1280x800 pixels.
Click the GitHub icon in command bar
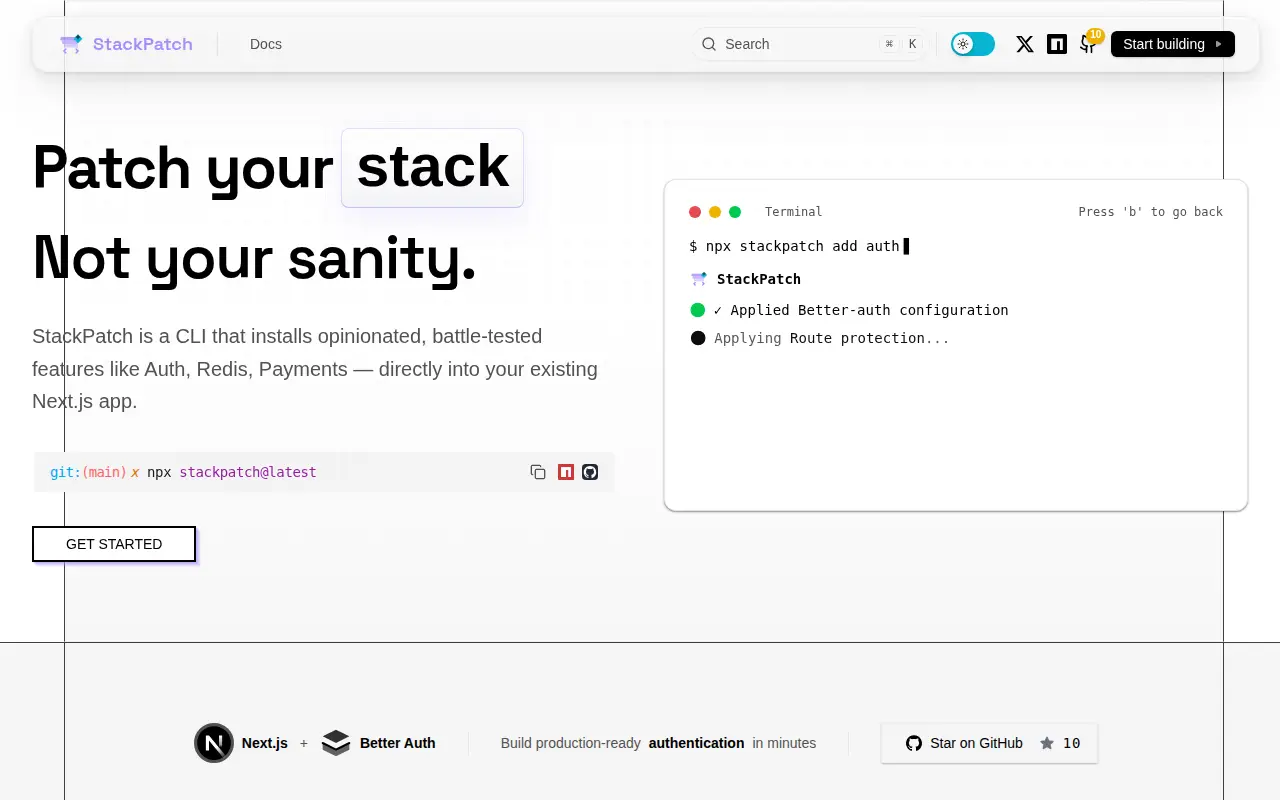(590, 472)
